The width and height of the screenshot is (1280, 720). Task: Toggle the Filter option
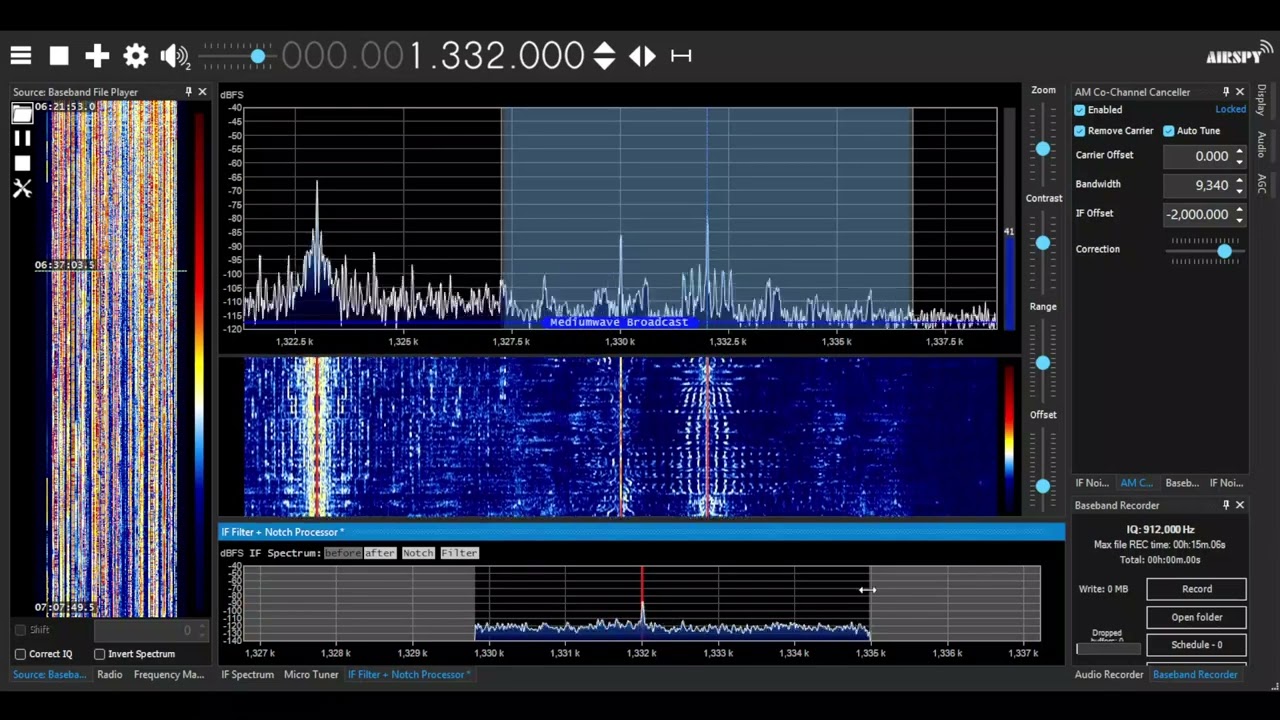pos(459,553)
